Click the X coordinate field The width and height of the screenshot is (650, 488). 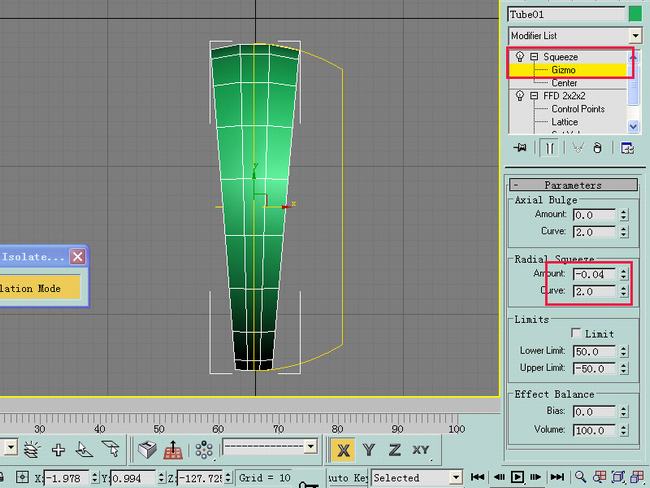(x=66, y=478)
